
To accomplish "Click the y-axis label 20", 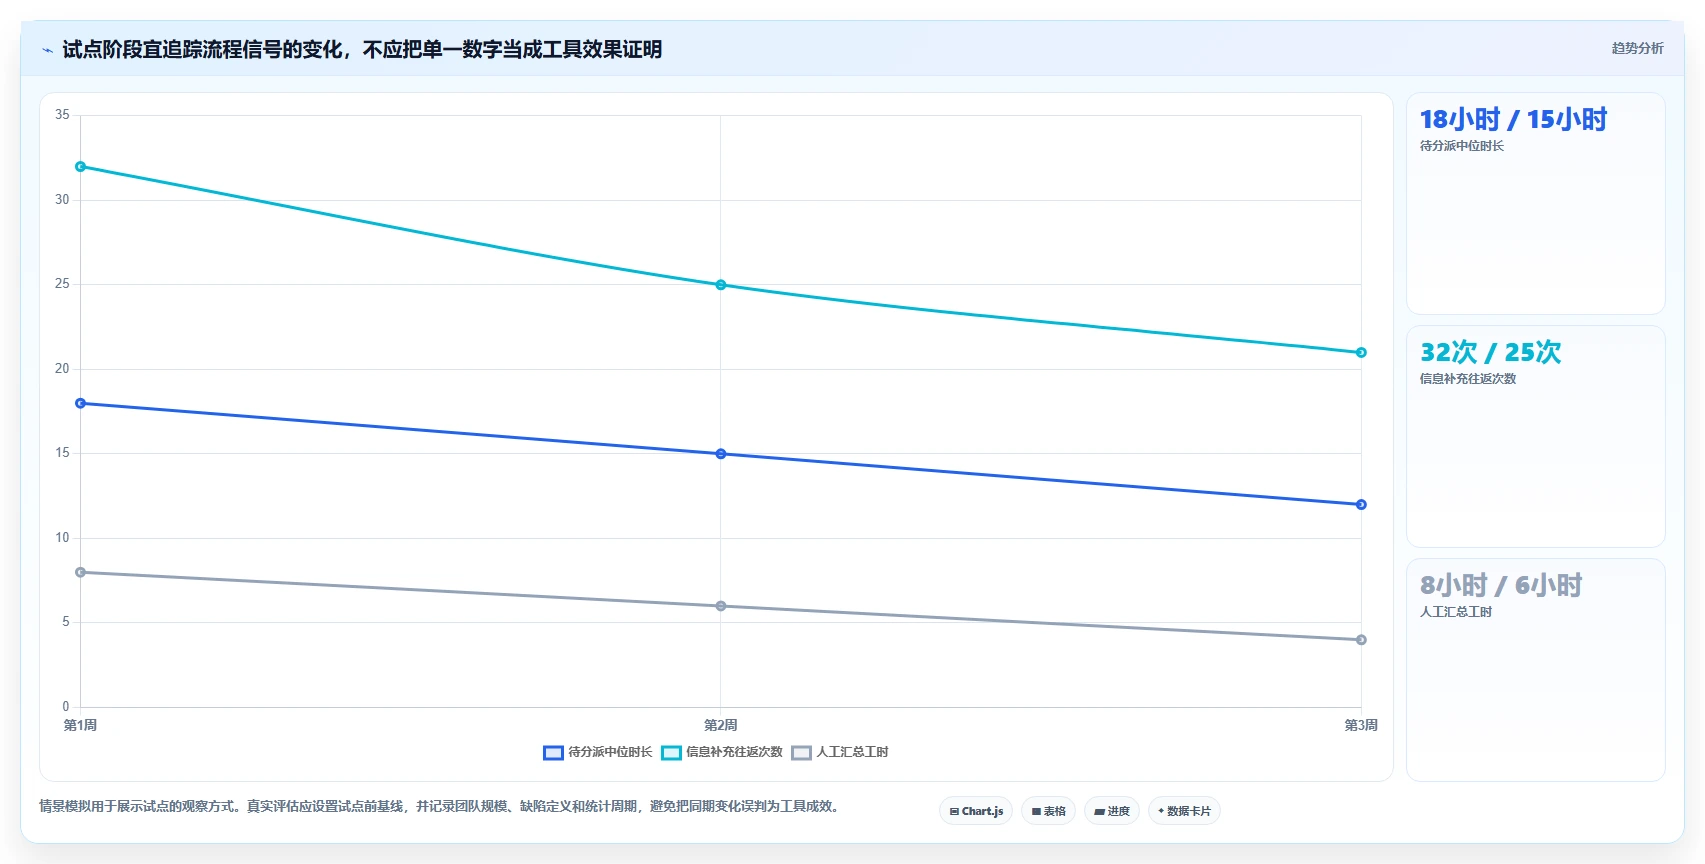I will pyautogui.click(x=62, y=369).
